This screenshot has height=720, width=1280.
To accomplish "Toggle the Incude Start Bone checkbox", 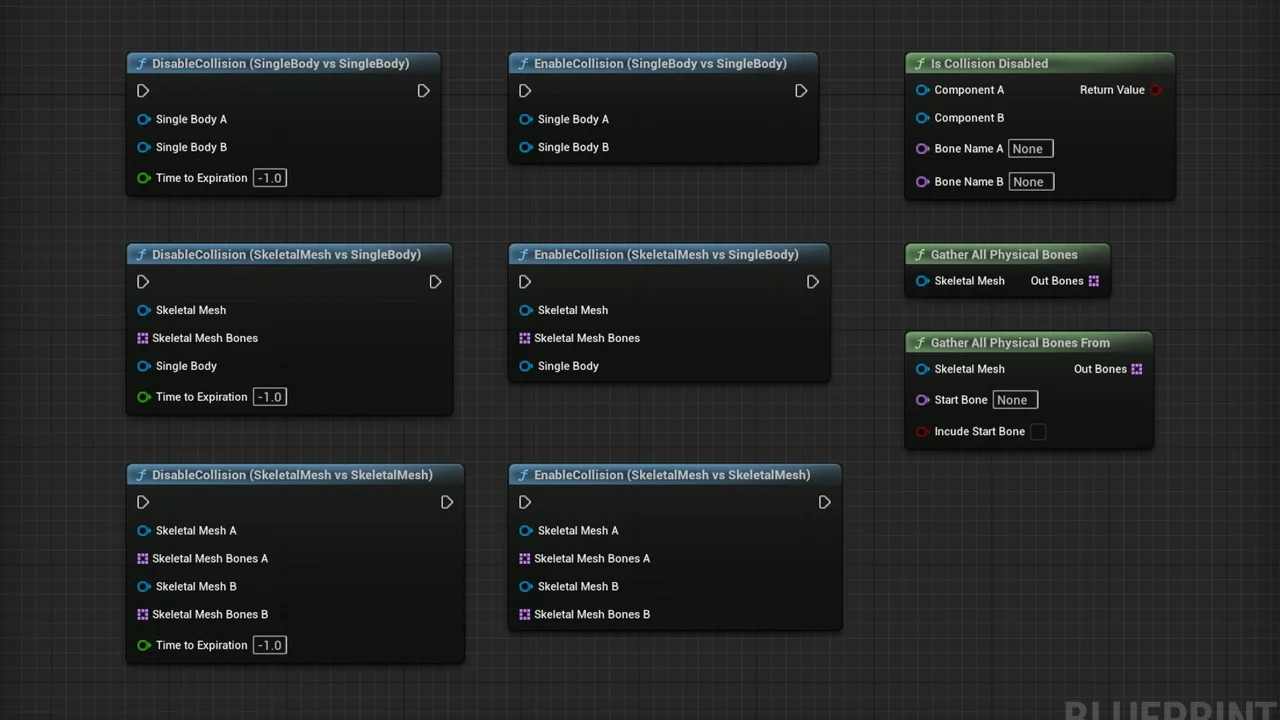I will 1038,432.
